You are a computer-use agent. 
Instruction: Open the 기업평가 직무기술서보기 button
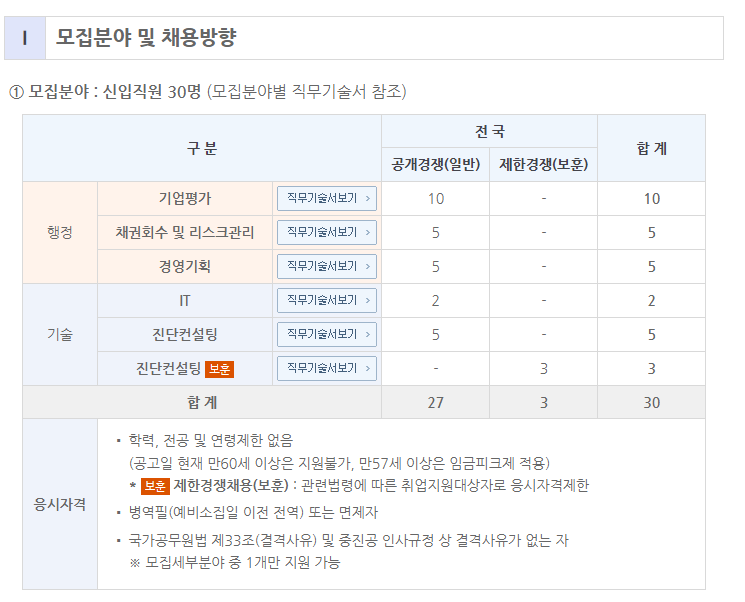326,198
